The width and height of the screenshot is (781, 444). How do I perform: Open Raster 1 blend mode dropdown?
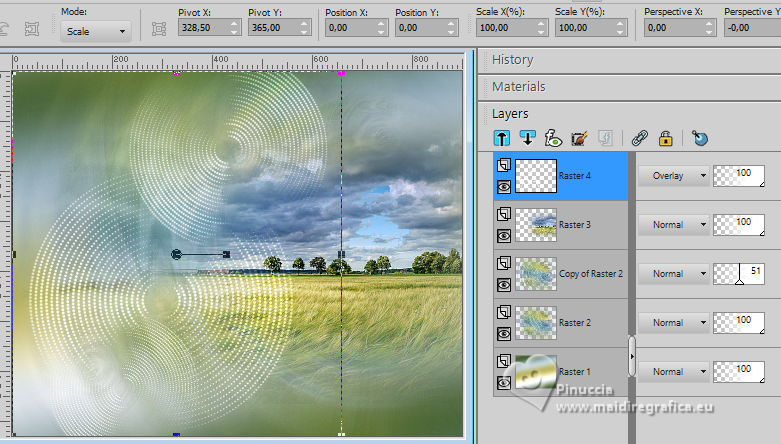coord(673,371)
